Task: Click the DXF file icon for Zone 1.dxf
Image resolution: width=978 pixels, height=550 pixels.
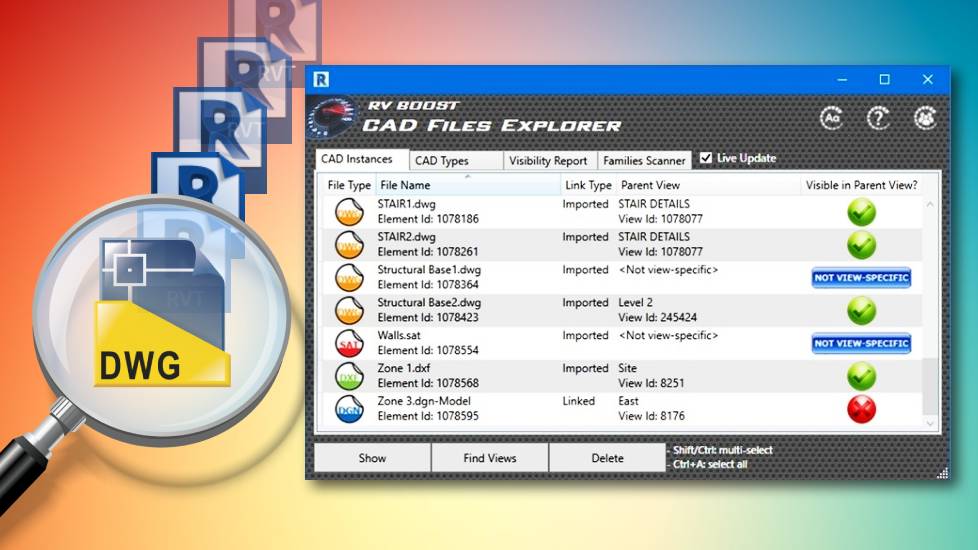Action: click(x=349, y=376)
